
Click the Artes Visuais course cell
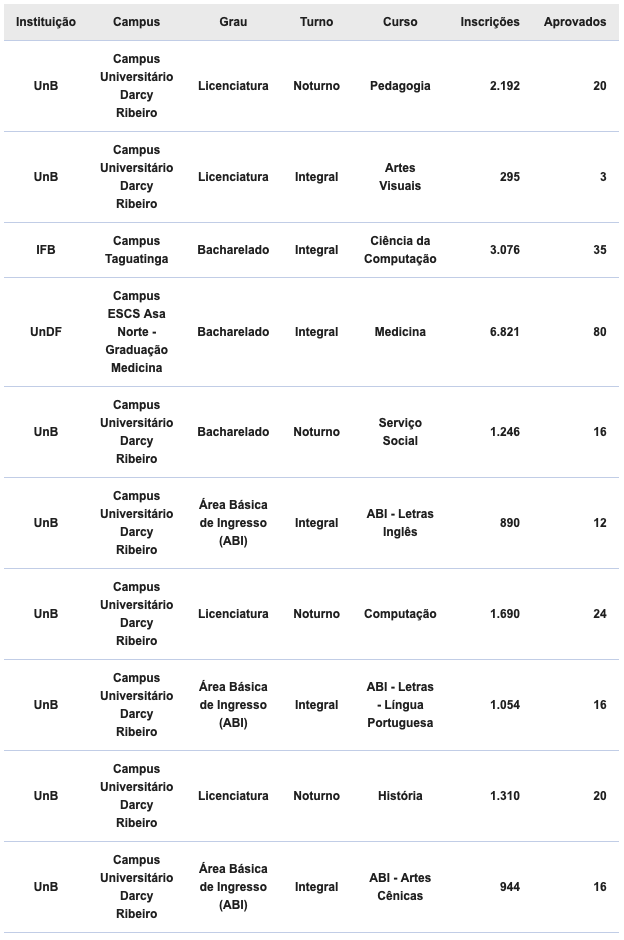400,177
